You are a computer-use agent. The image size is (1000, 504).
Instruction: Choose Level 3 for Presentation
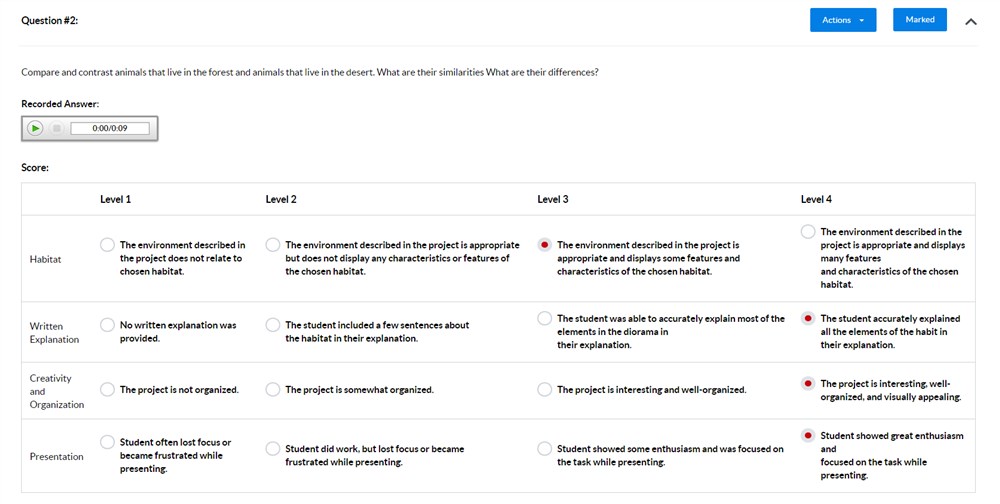544,449
